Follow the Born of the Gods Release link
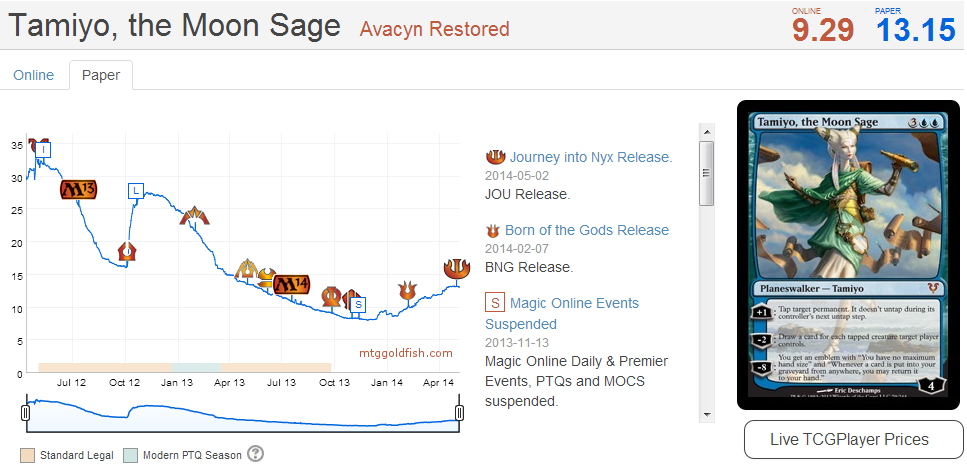967x476 pixels. coord(586,230)
